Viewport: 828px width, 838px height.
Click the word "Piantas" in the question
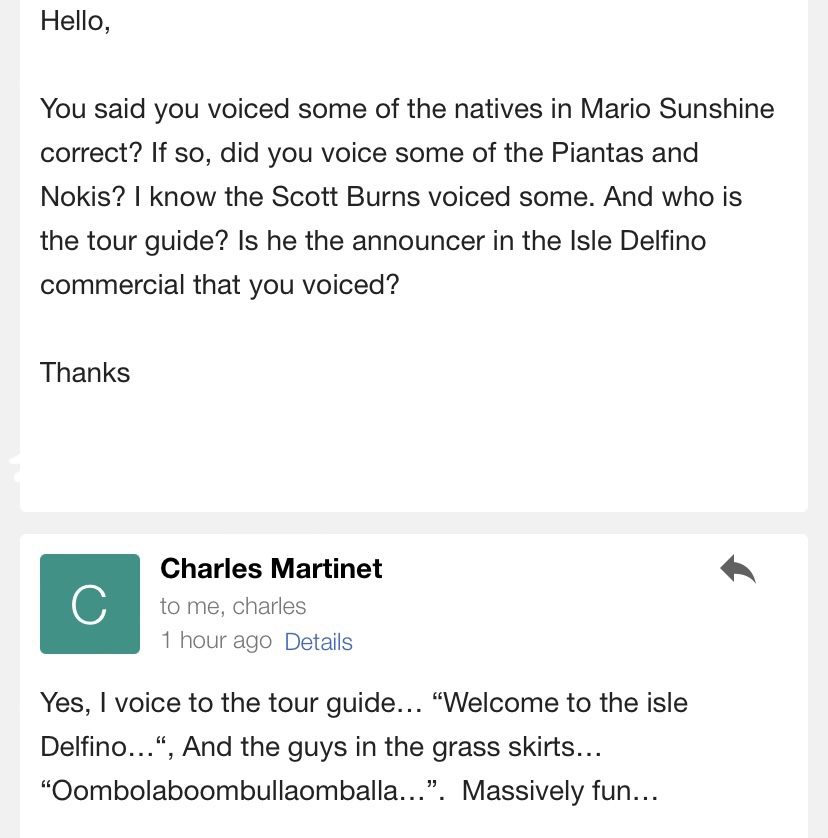click(601, 153)
